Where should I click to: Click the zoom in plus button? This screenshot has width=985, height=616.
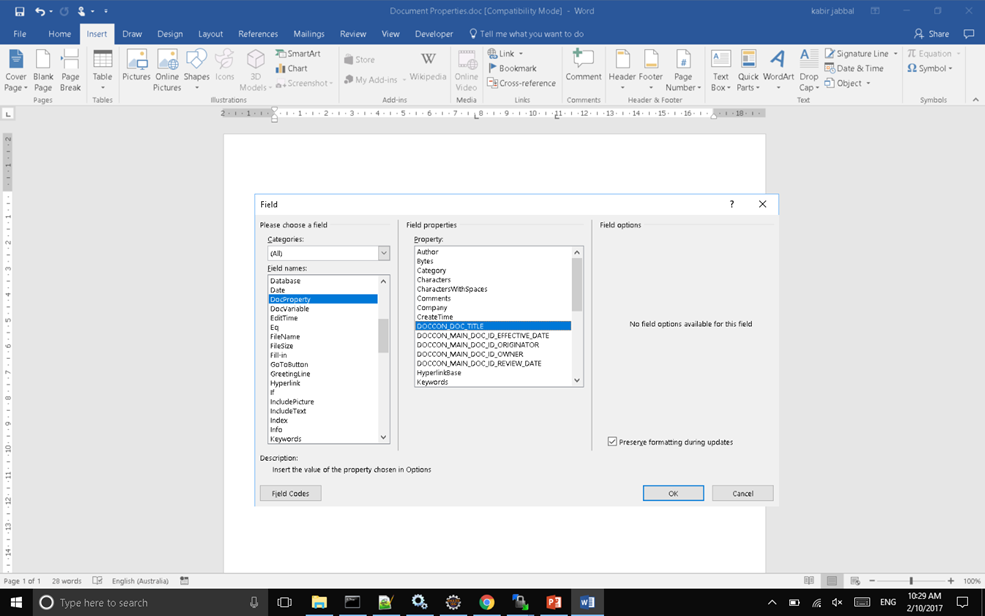pyautogui.click(x=950, y=581)
